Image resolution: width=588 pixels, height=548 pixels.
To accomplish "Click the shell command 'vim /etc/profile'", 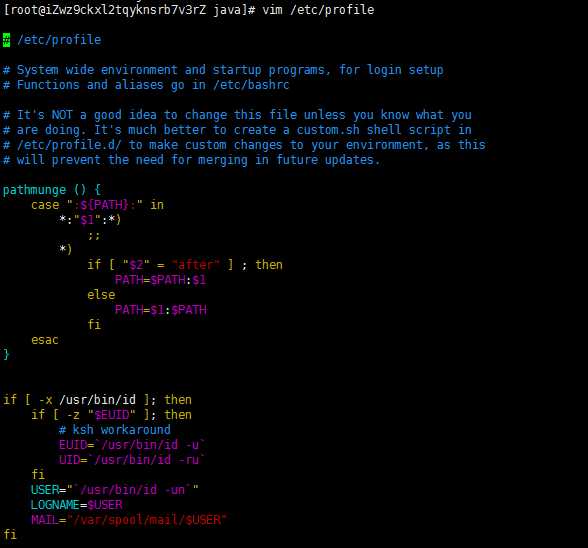I will tap(318, 9).
